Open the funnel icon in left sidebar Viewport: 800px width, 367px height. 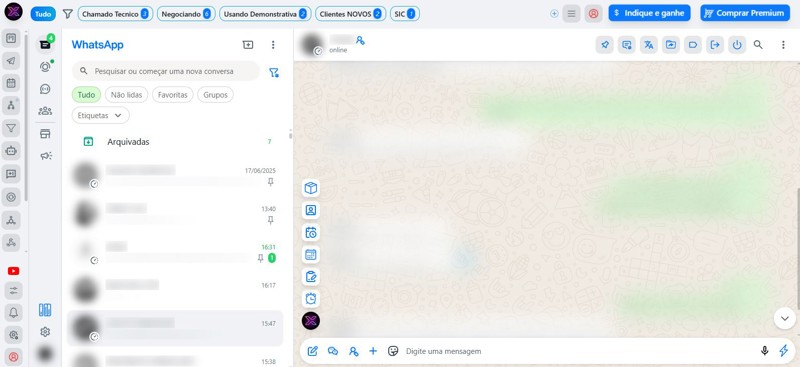click(x=11, y=128)
